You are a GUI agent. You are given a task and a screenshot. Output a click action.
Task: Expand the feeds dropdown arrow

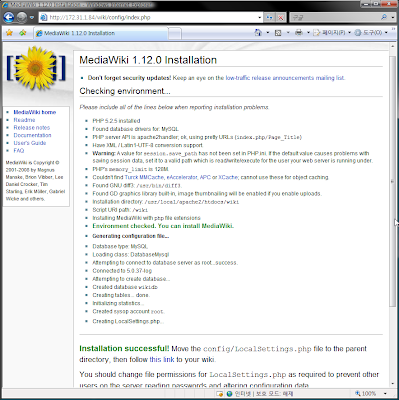click(x=288, y=33)
